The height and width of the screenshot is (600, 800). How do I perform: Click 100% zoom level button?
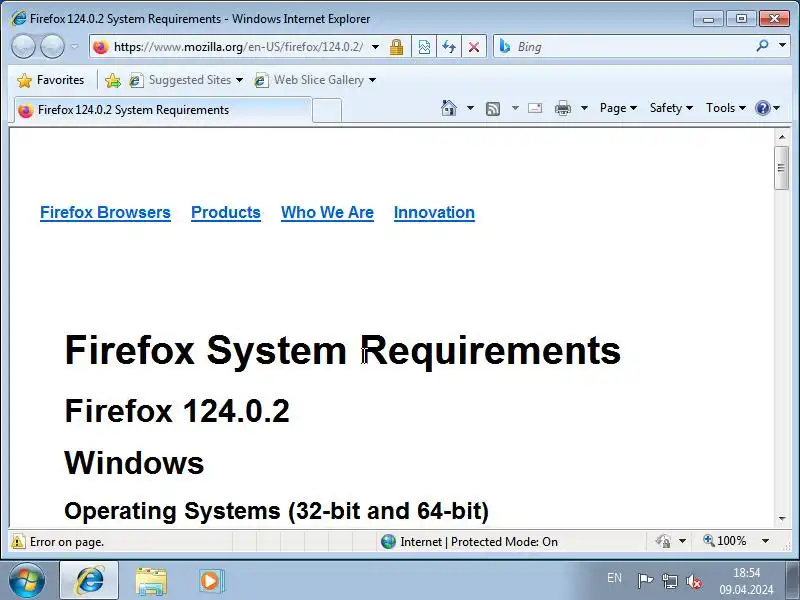tap(724, 541)
